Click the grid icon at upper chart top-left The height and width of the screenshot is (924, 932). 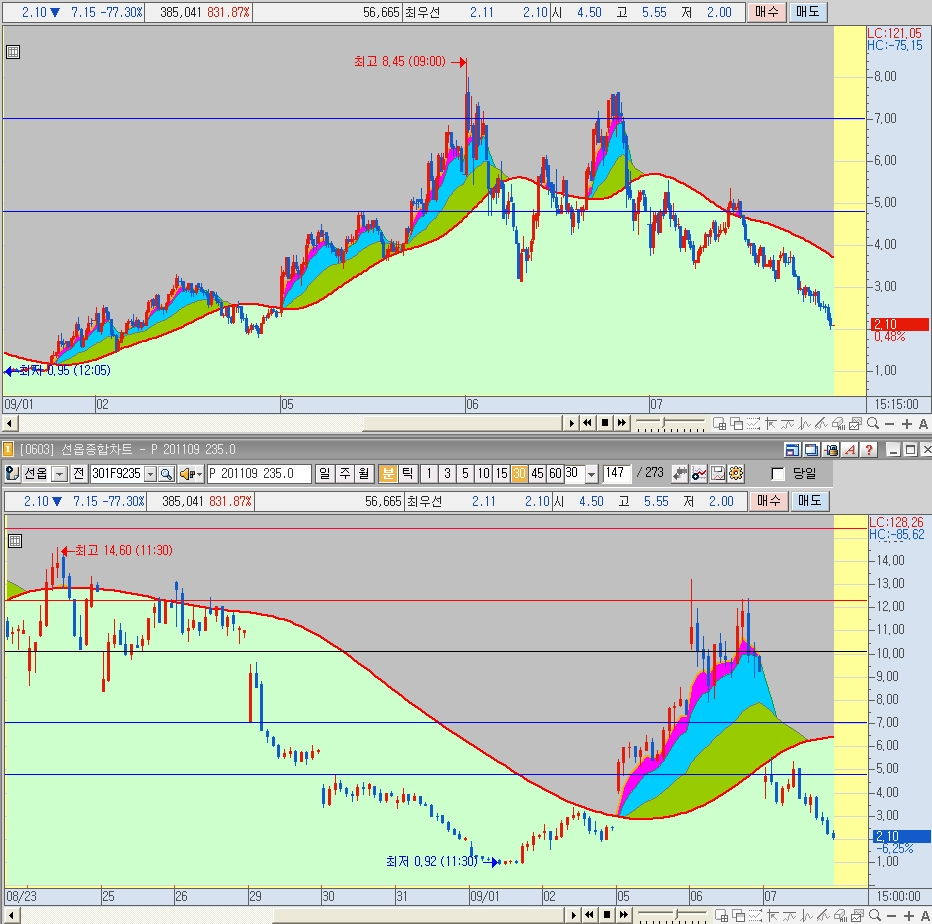[x=13, y=52]
